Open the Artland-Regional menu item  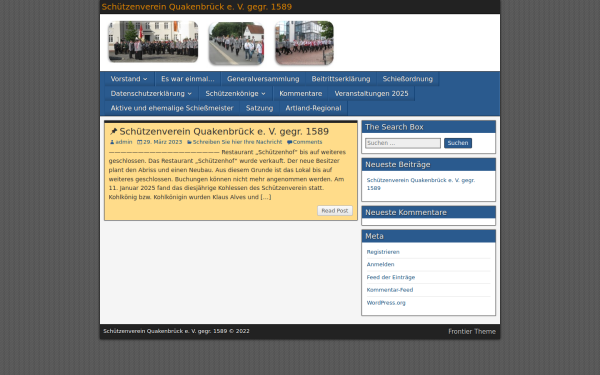click(313, 108)
